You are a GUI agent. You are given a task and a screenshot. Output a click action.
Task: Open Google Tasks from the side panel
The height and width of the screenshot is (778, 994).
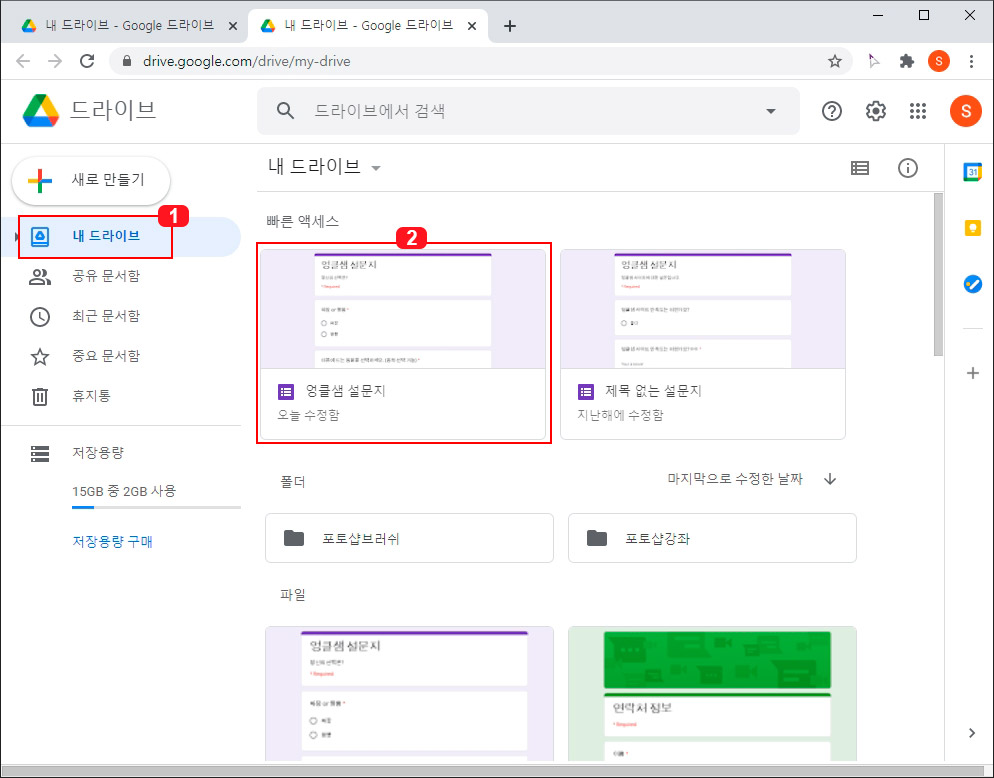972,283
